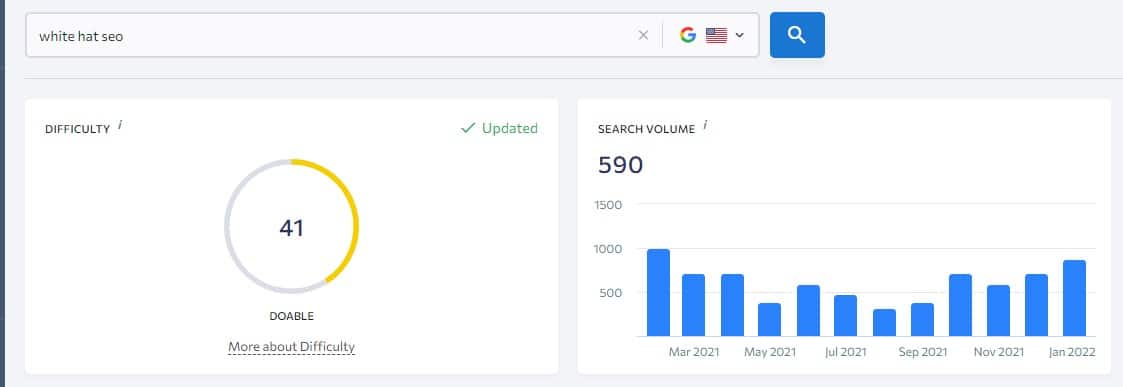Select the Jan 2022 search volume bar

[1074, 298]
